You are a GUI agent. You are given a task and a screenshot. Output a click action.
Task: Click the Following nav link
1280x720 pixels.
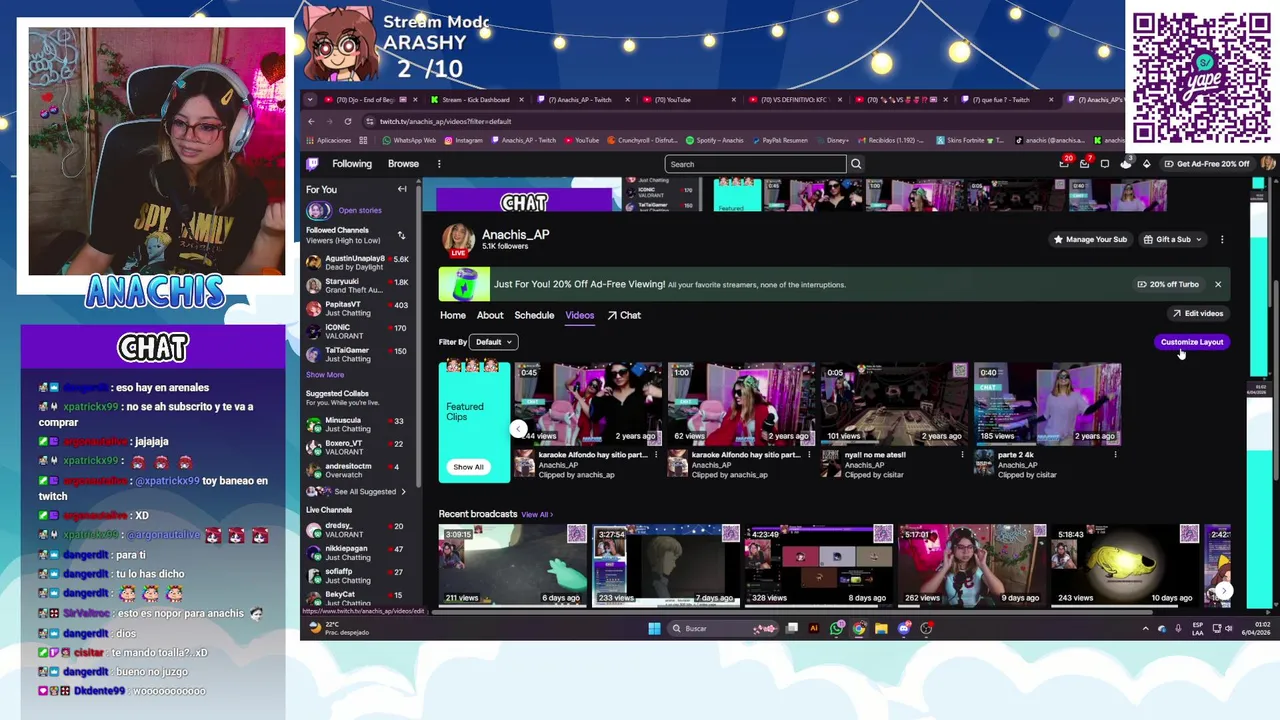[x=352, y=164]
